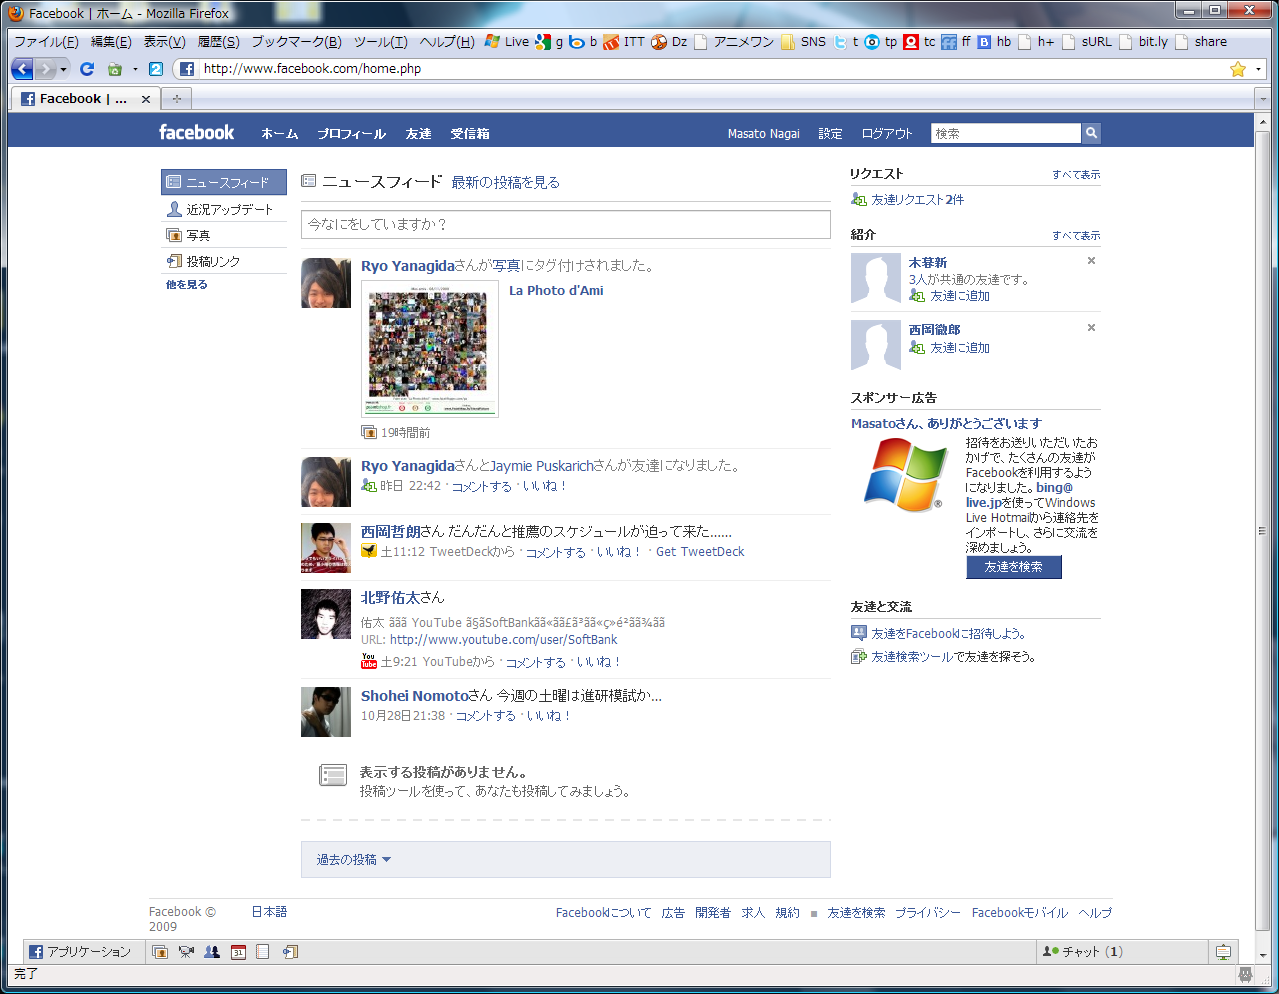This screenshot has width=1279, height=994.
Task: Select ニュースフィード in left sidebar
Action: [x=224, y=182]
